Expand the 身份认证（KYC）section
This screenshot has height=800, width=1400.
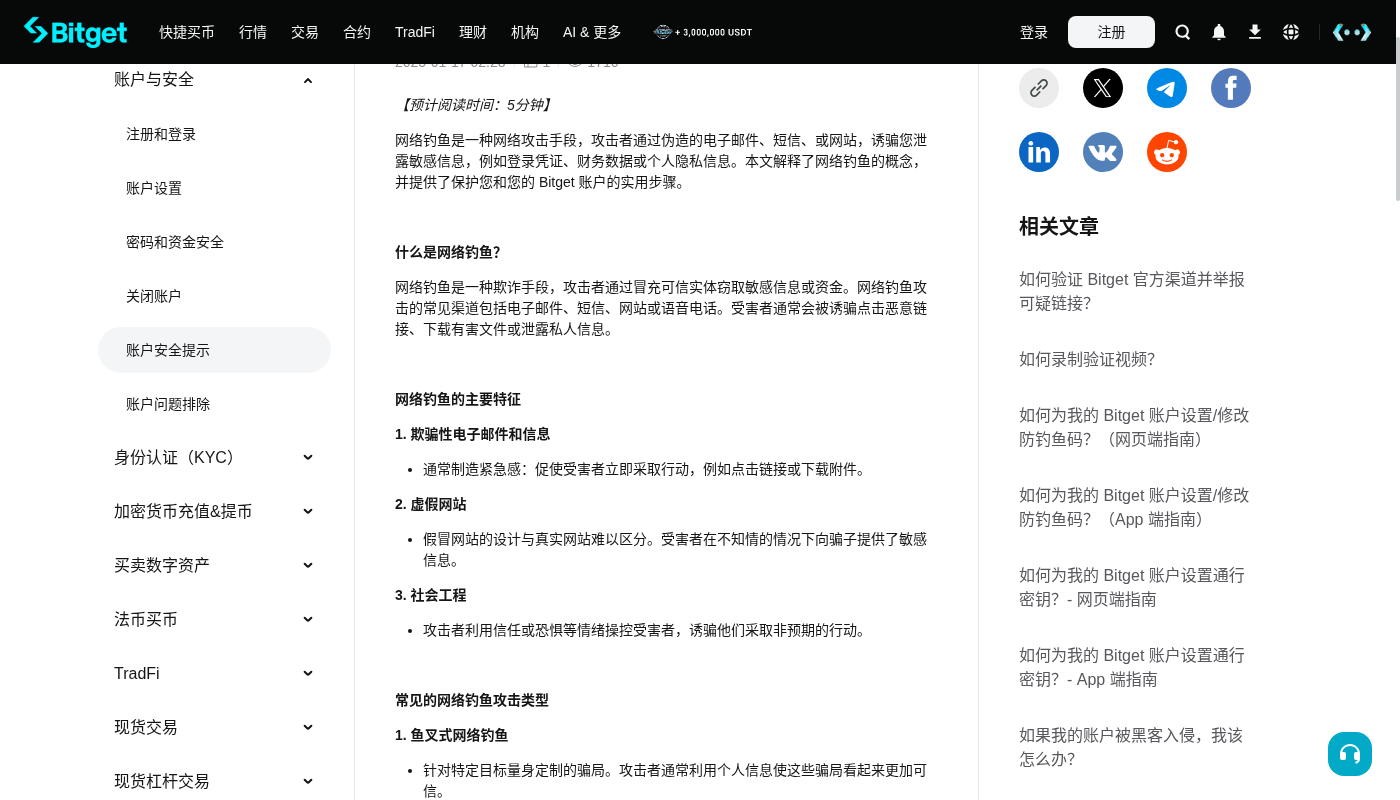214,458
